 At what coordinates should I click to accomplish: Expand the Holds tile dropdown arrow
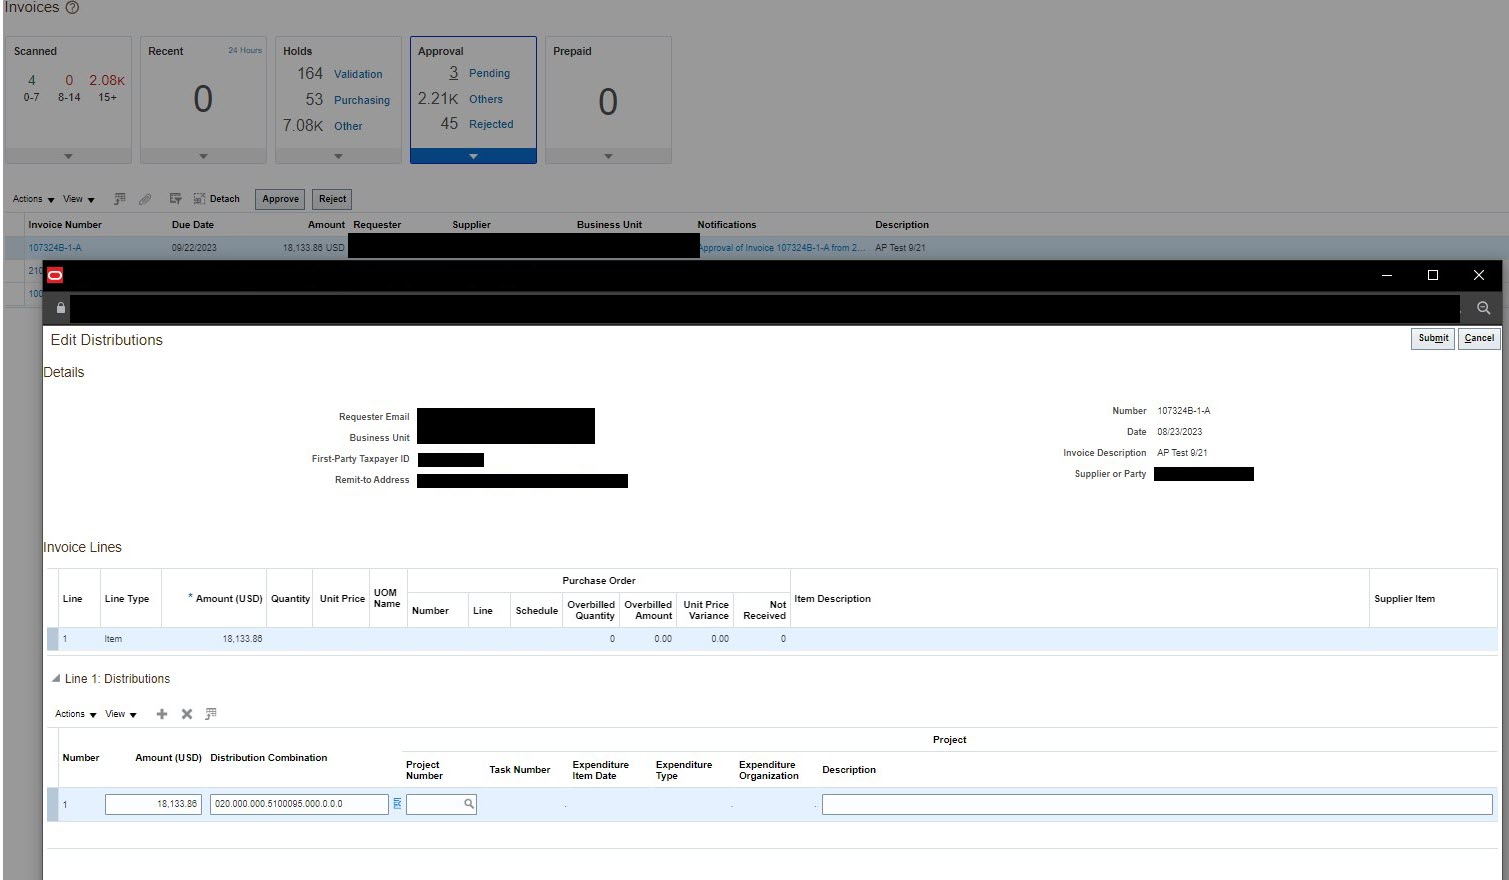coord(338,156)
